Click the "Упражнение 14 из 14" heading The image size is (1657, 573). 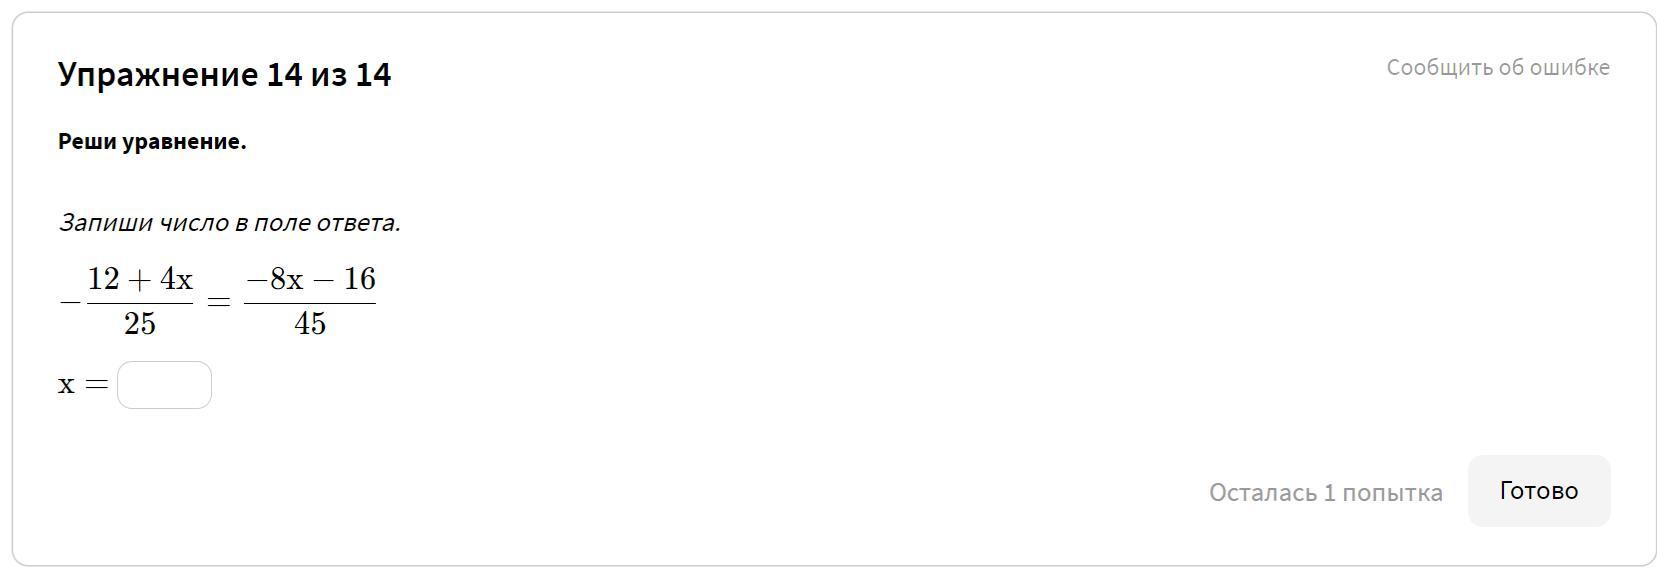click(224, 75)
